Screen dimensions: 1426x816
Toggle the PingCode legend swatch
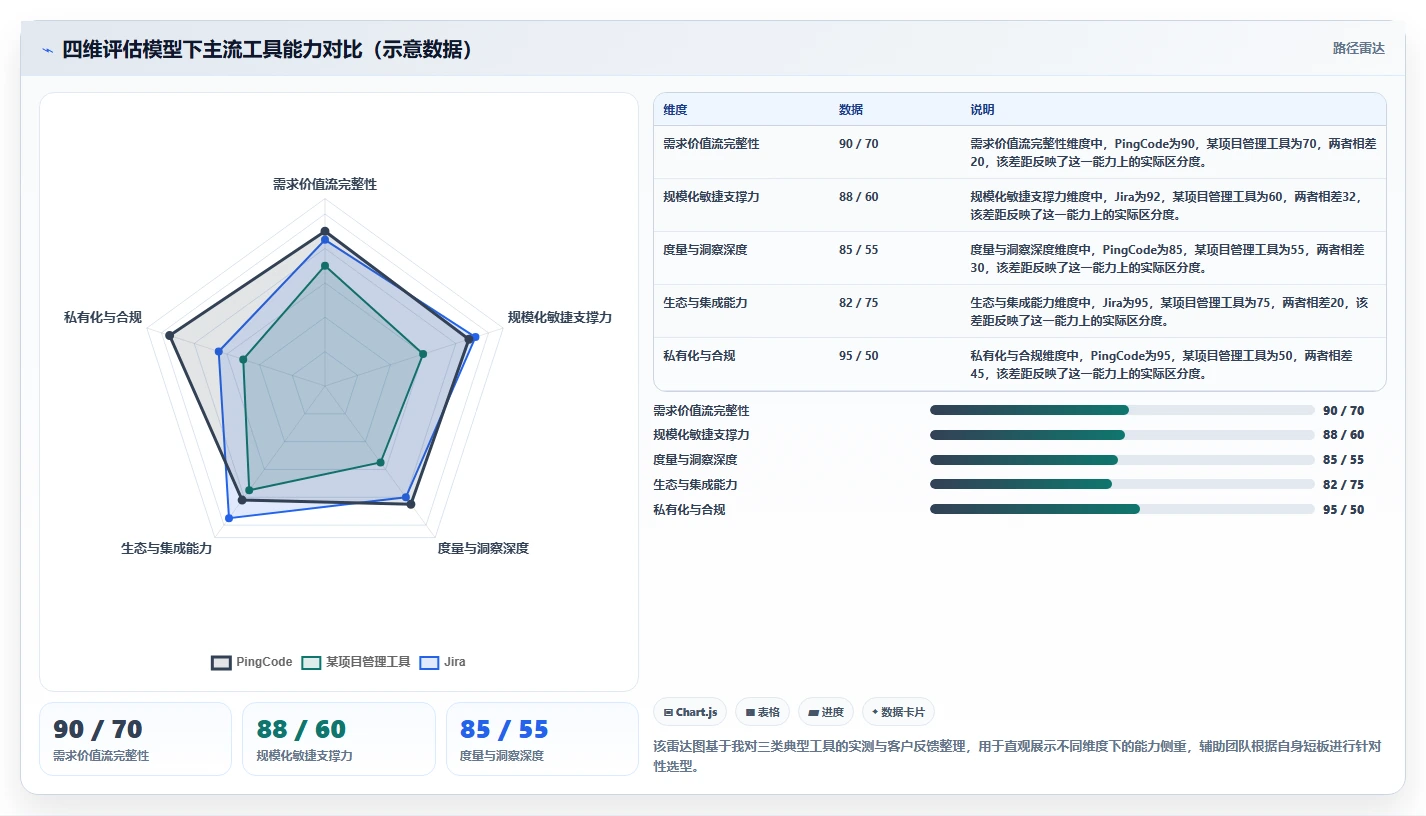[221, 662]
